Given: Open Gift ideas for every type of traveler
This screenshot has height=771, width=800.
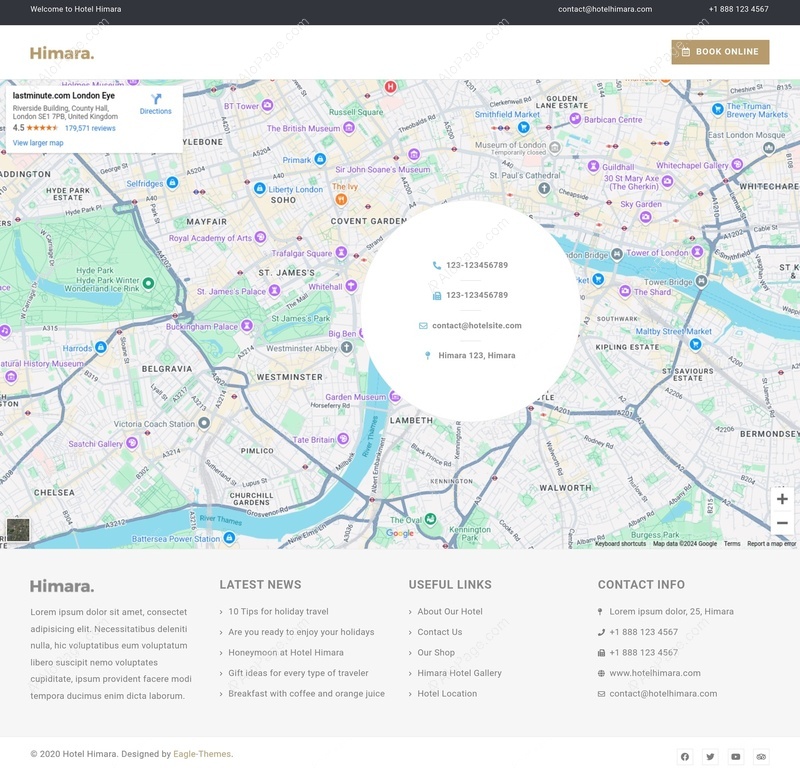Looking at the screenshot, I should coord(298,673).
